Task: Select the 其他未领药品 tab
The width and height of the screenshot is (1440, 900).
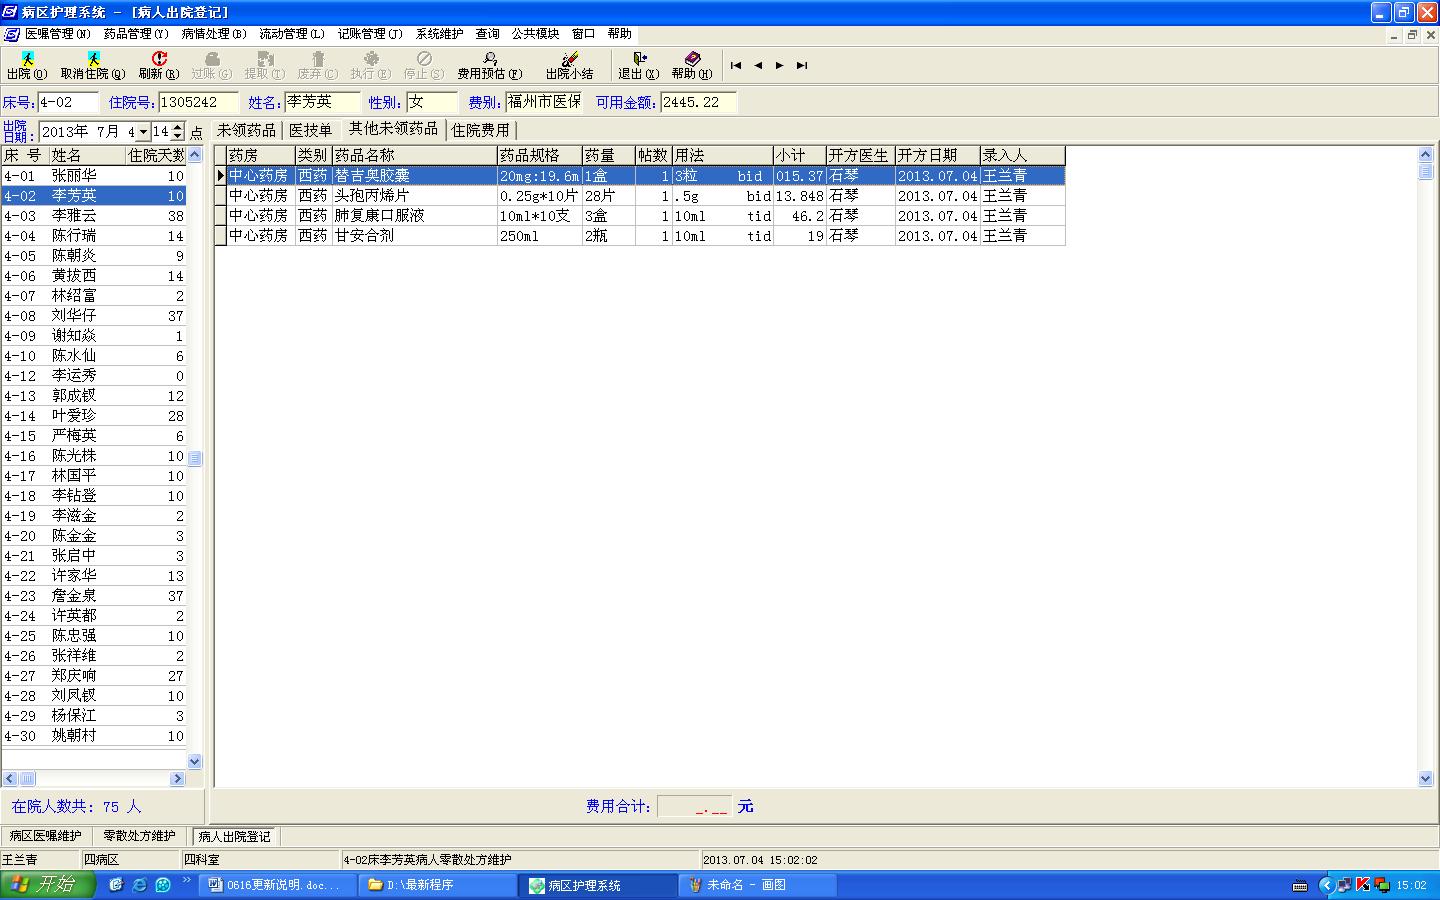Action: (x=393, y=129)
